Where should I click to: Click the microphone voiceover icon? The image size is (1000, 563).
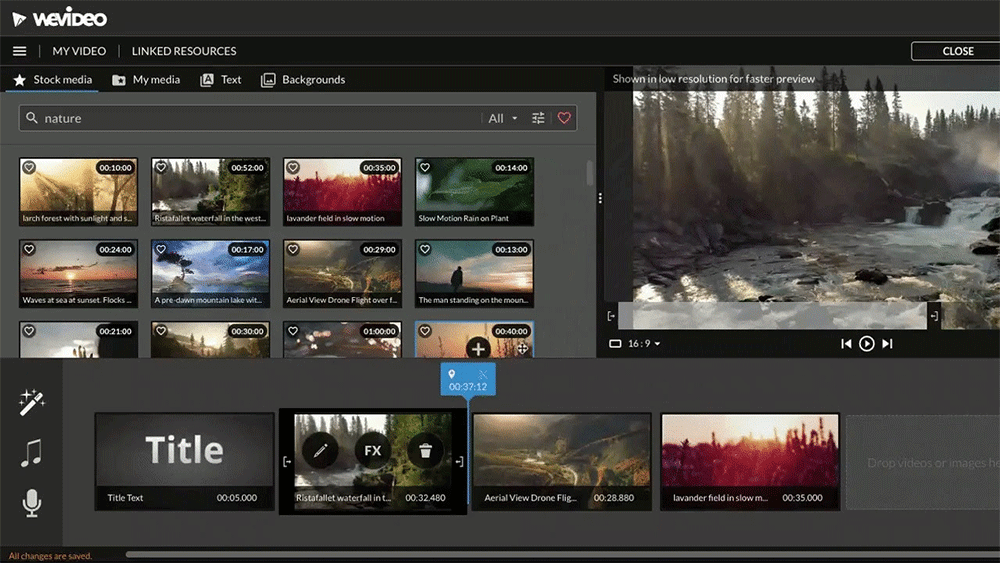32,503
